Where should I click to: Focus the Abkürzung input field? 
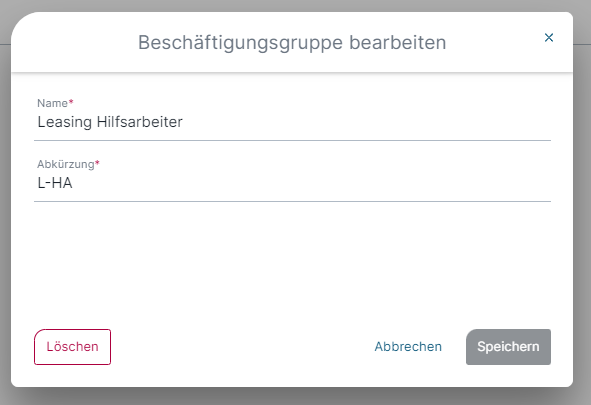point(292,183)
